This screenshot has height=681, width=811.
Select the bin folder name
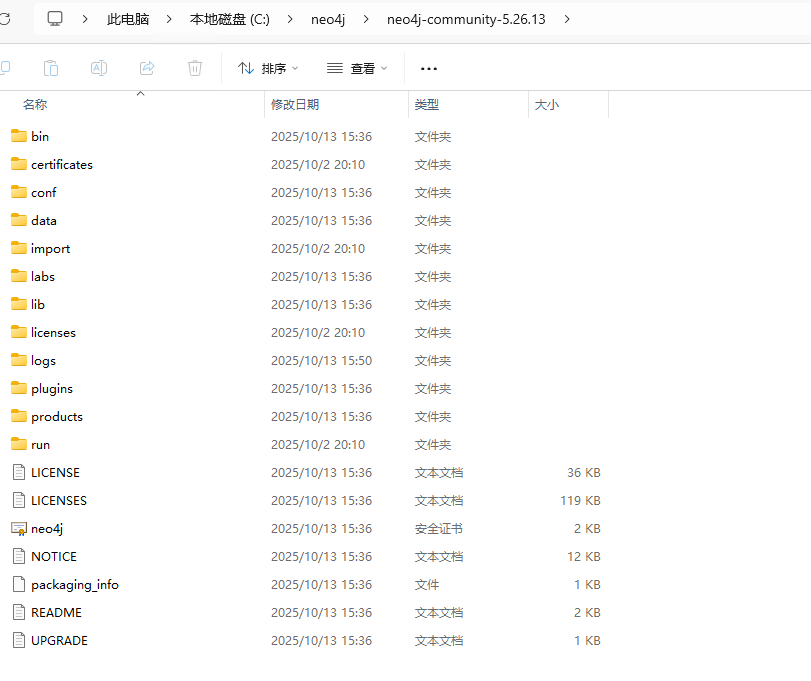[x=40, y=137]
